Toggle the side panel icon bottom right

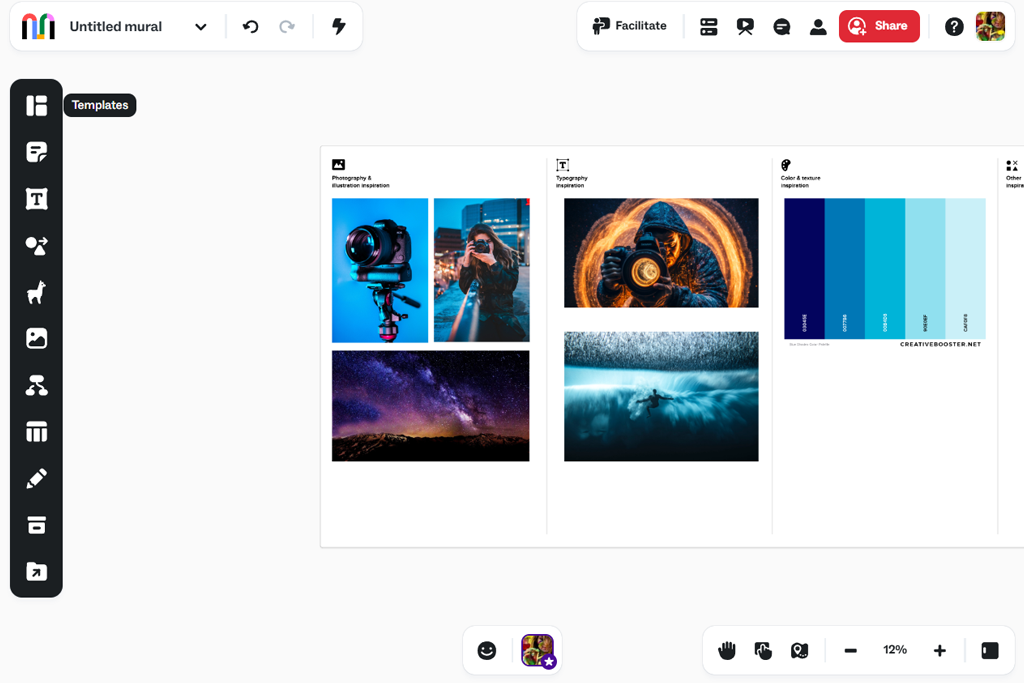990,650
